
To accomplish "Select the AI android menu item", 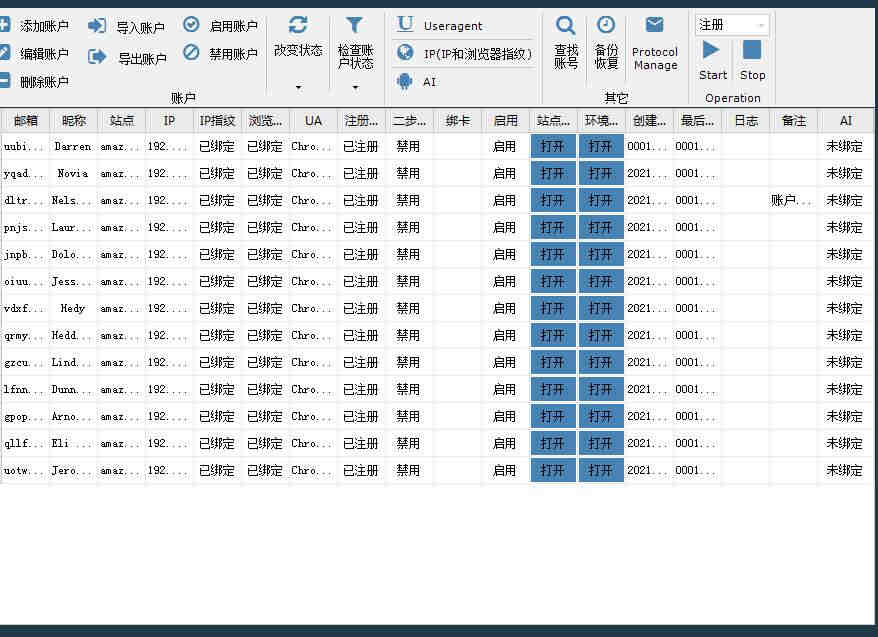I will (417, 82).
